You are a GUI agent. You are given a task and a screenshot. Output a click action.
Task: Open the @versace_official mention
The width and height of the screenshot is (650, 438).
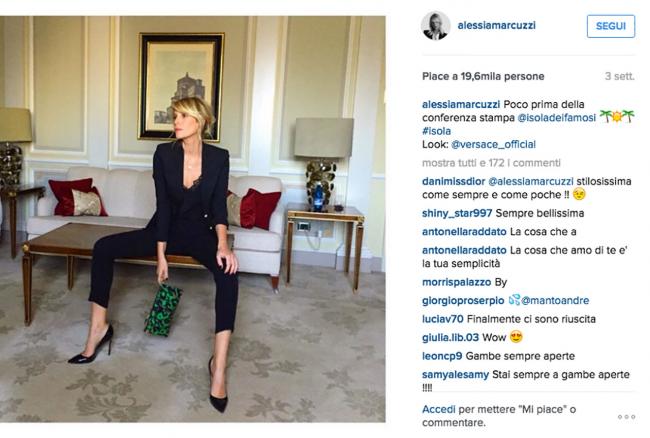[x=493, y=144]
